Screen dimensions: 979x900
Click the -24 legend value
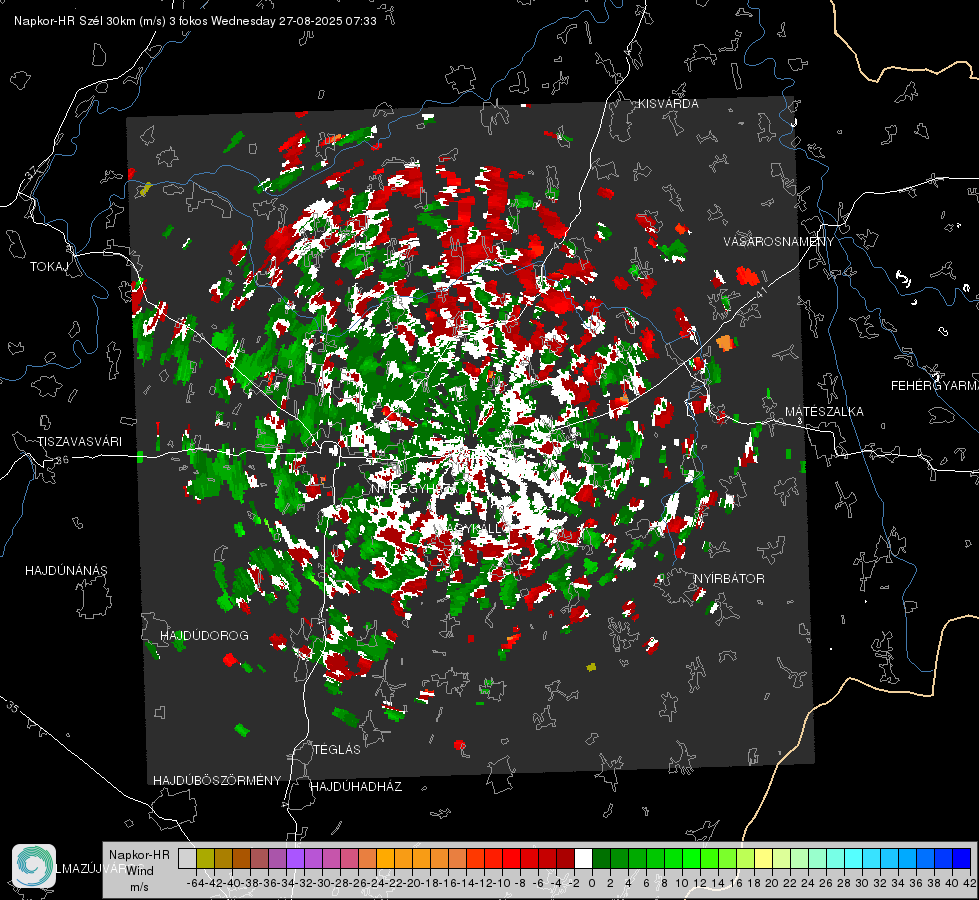(x=375, y=883)
